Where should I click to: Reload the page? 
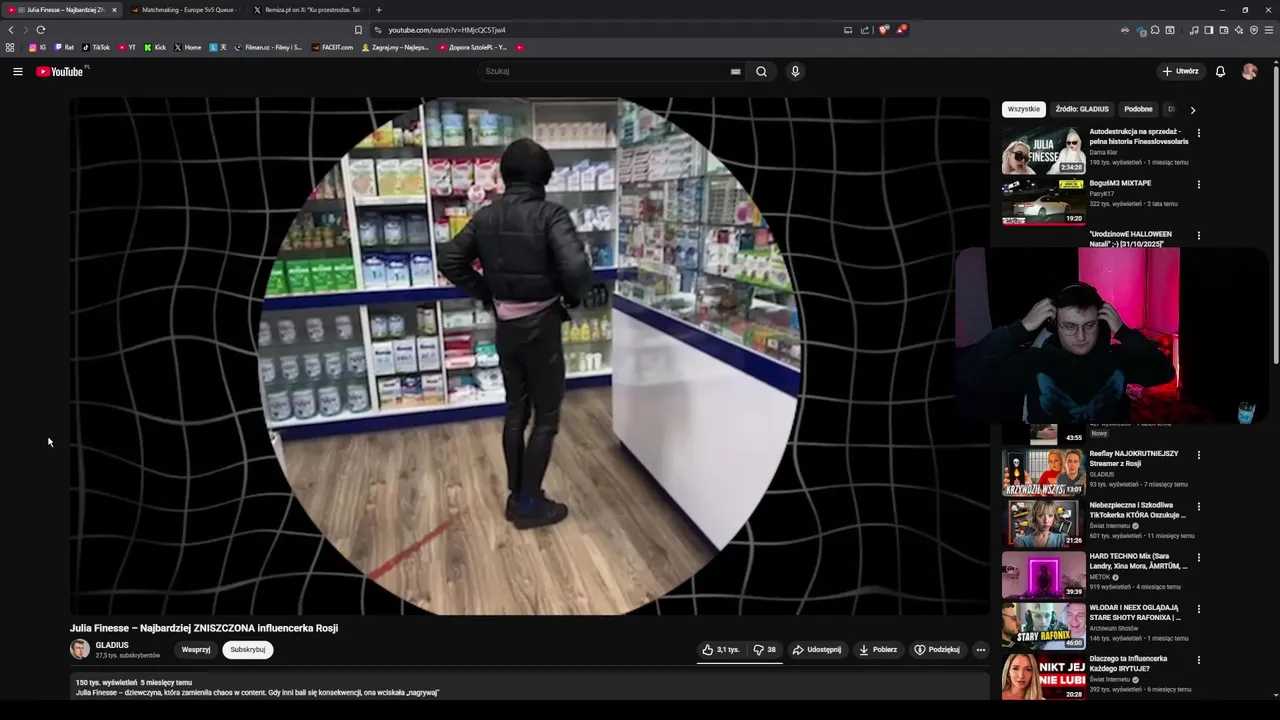point(40,30)
